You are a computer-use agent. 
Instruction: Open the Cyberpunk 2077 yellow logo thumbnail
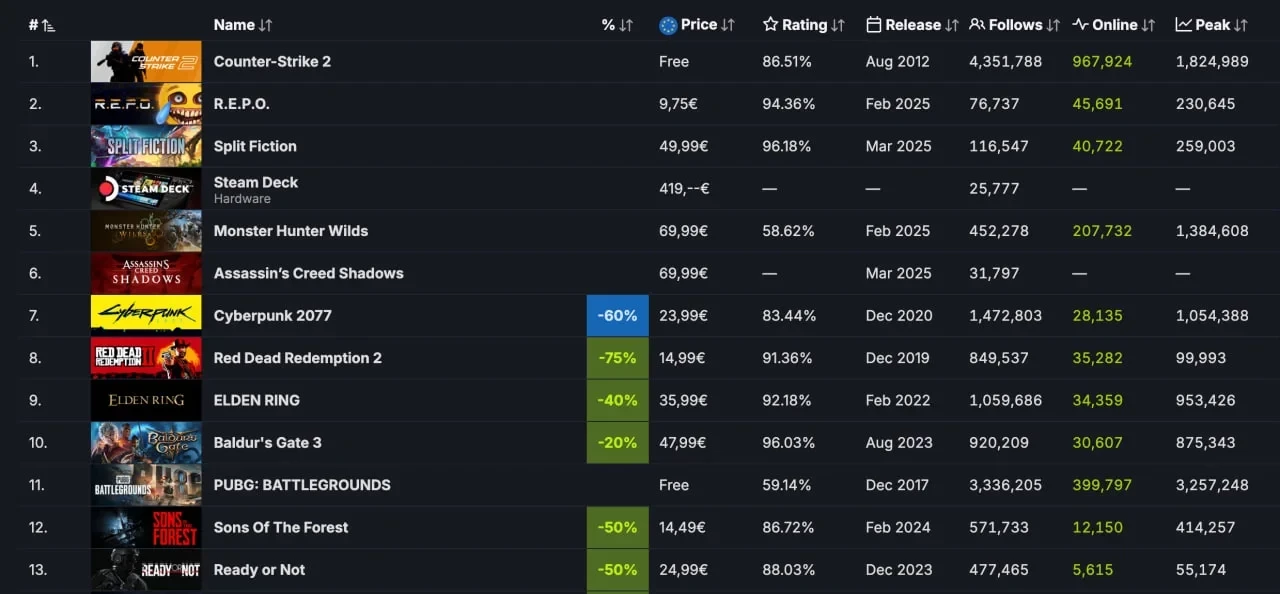[146, 316]
